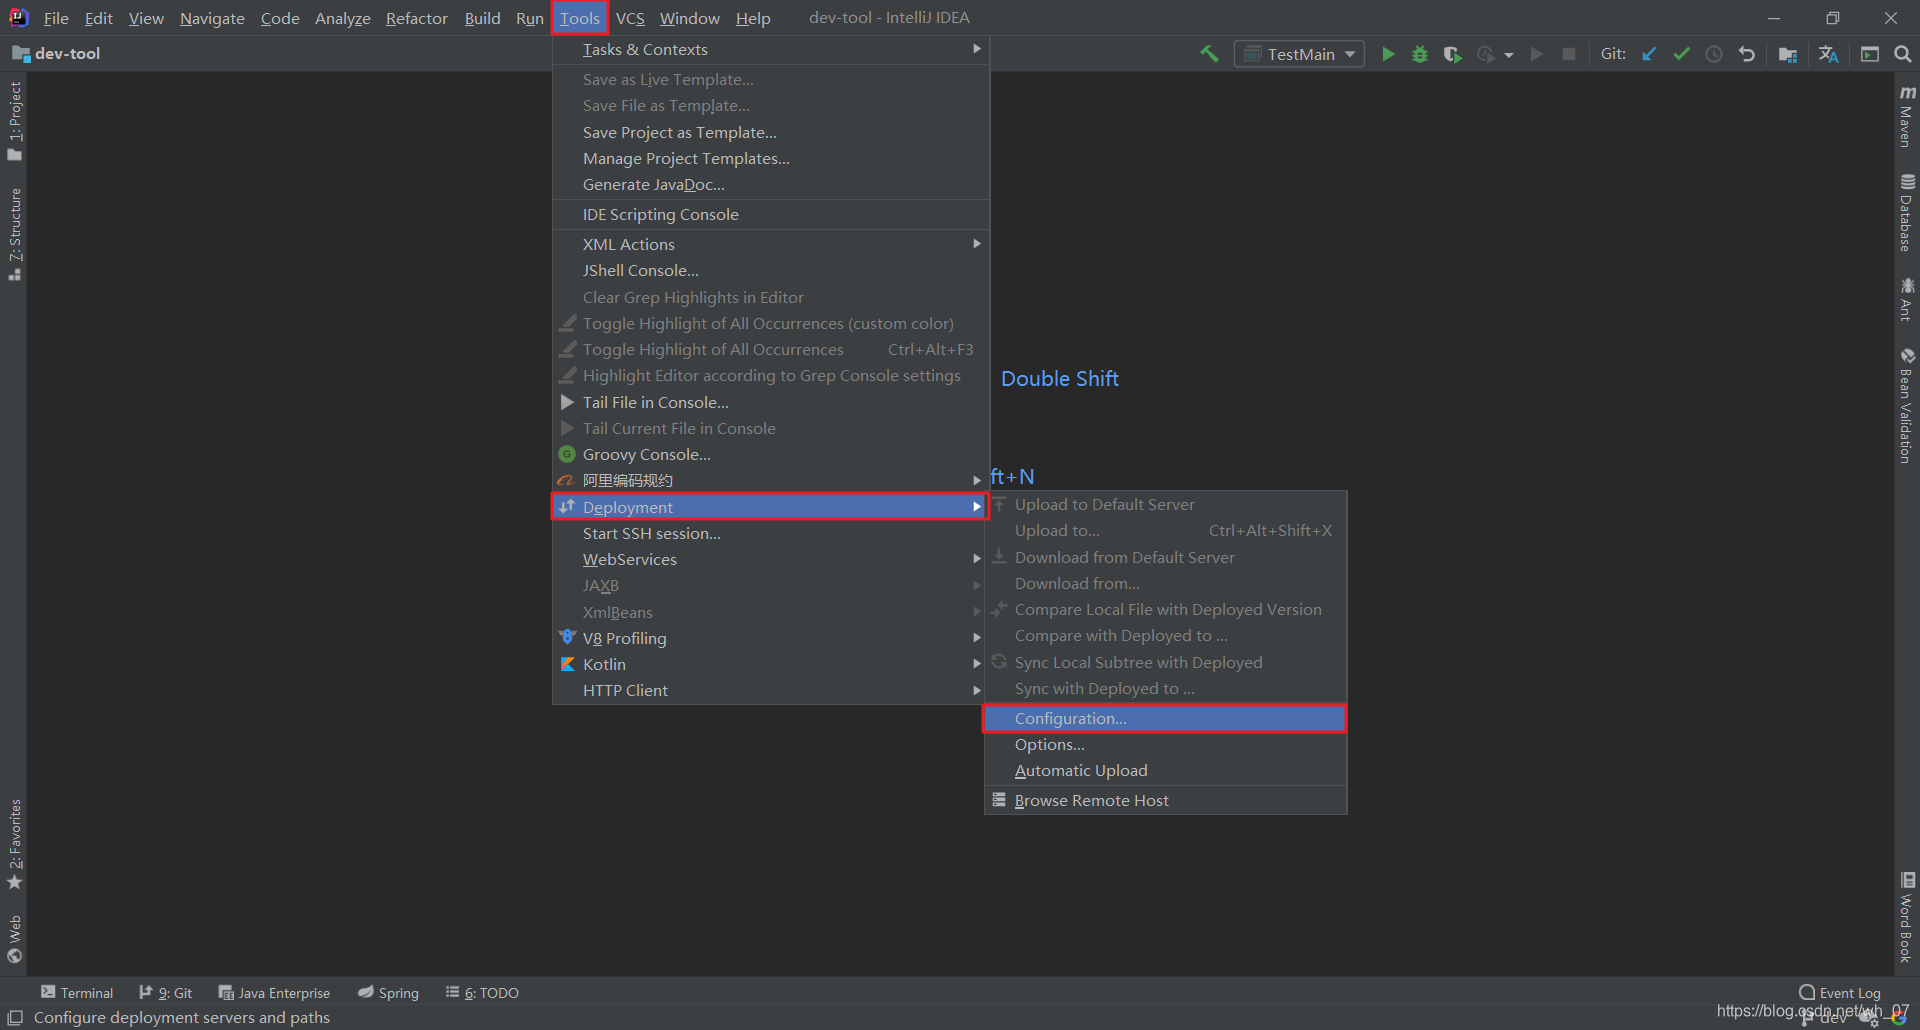Open the Refactor menu
Image resolution: width=1920 pixels, height=1030 pixels.
[416, 18]
